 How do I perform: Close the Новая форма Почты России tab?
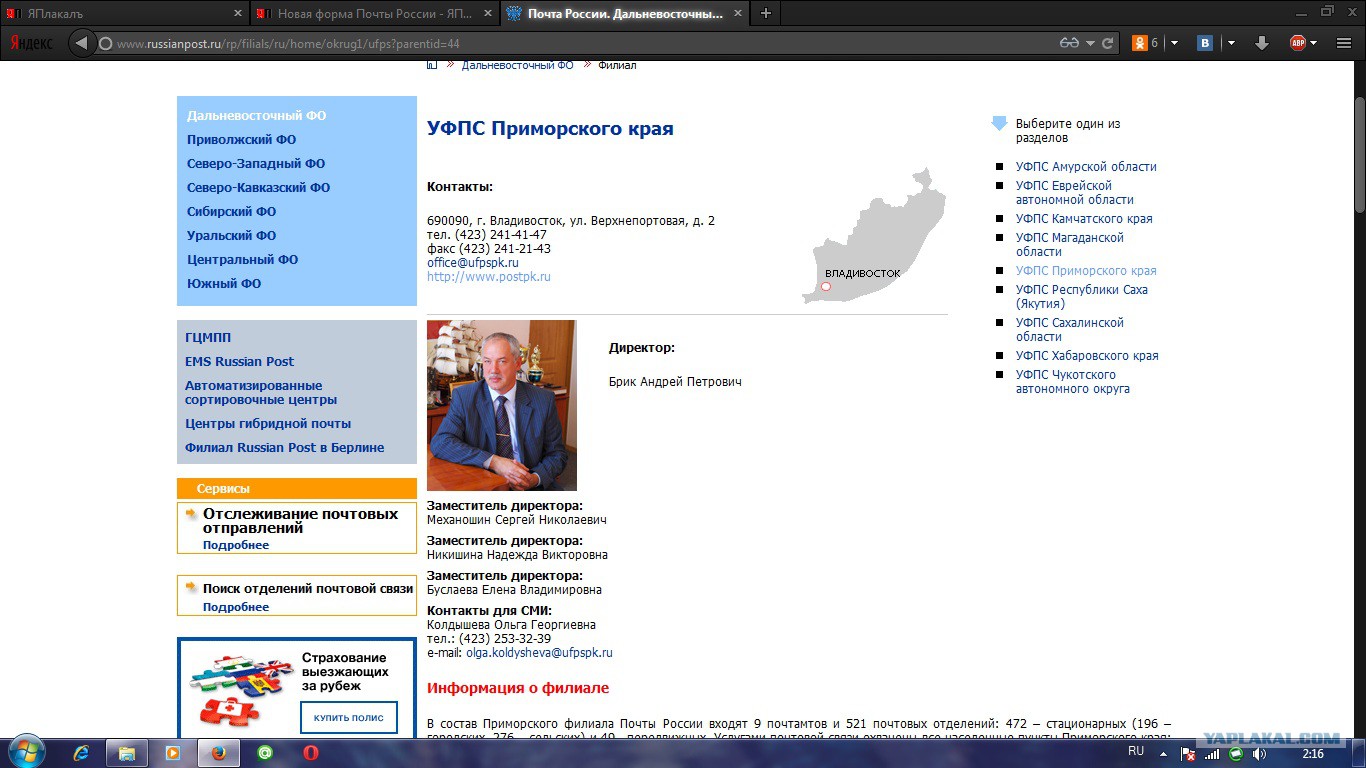pyautogui.click(x=488, y=14)
